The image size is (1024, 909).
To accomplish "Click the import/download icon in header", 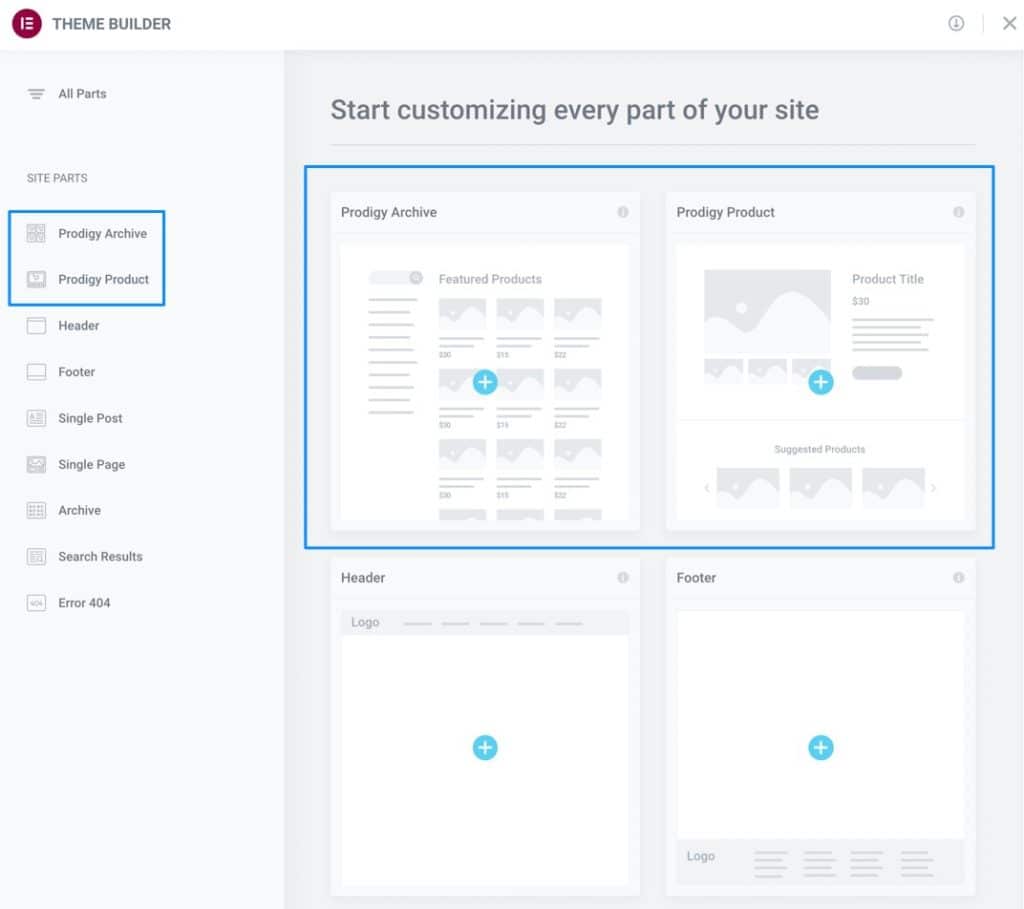I will (956, 24).
